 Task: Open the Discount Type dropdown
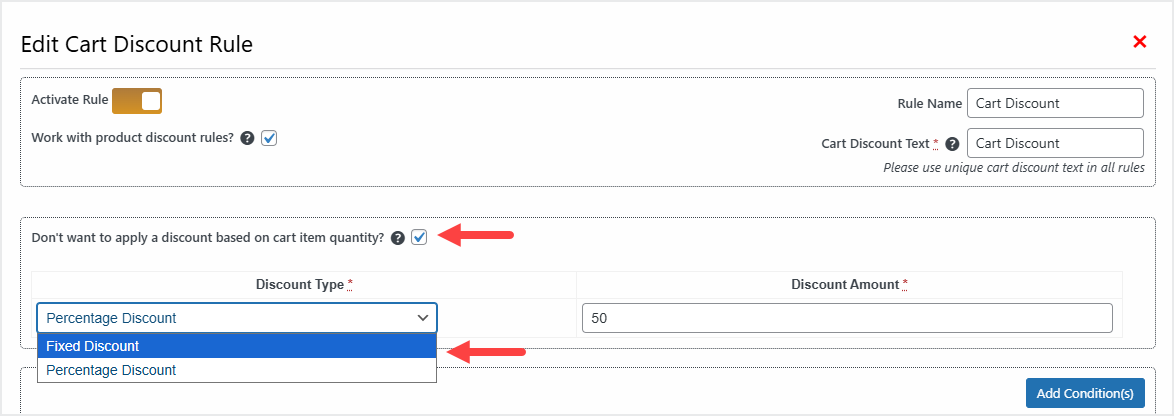[237, 318]
